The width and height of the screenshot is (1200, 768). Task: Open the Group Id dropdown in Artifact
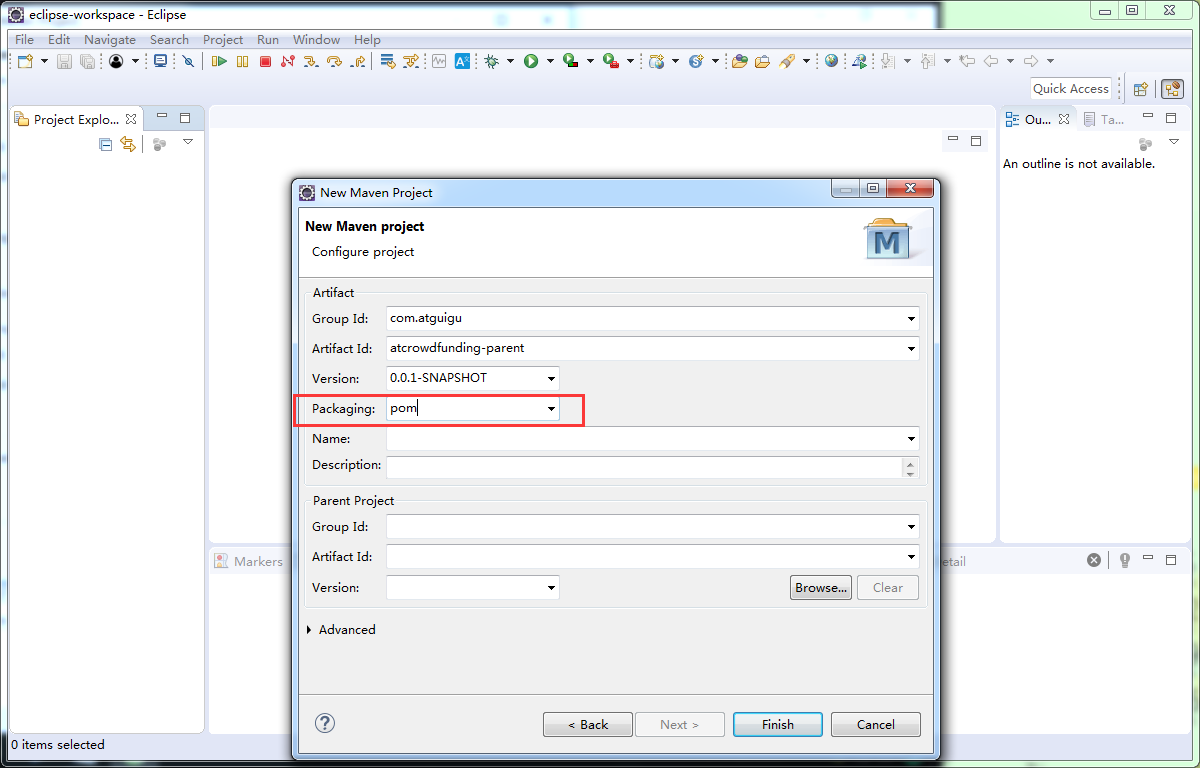[911, 319]
